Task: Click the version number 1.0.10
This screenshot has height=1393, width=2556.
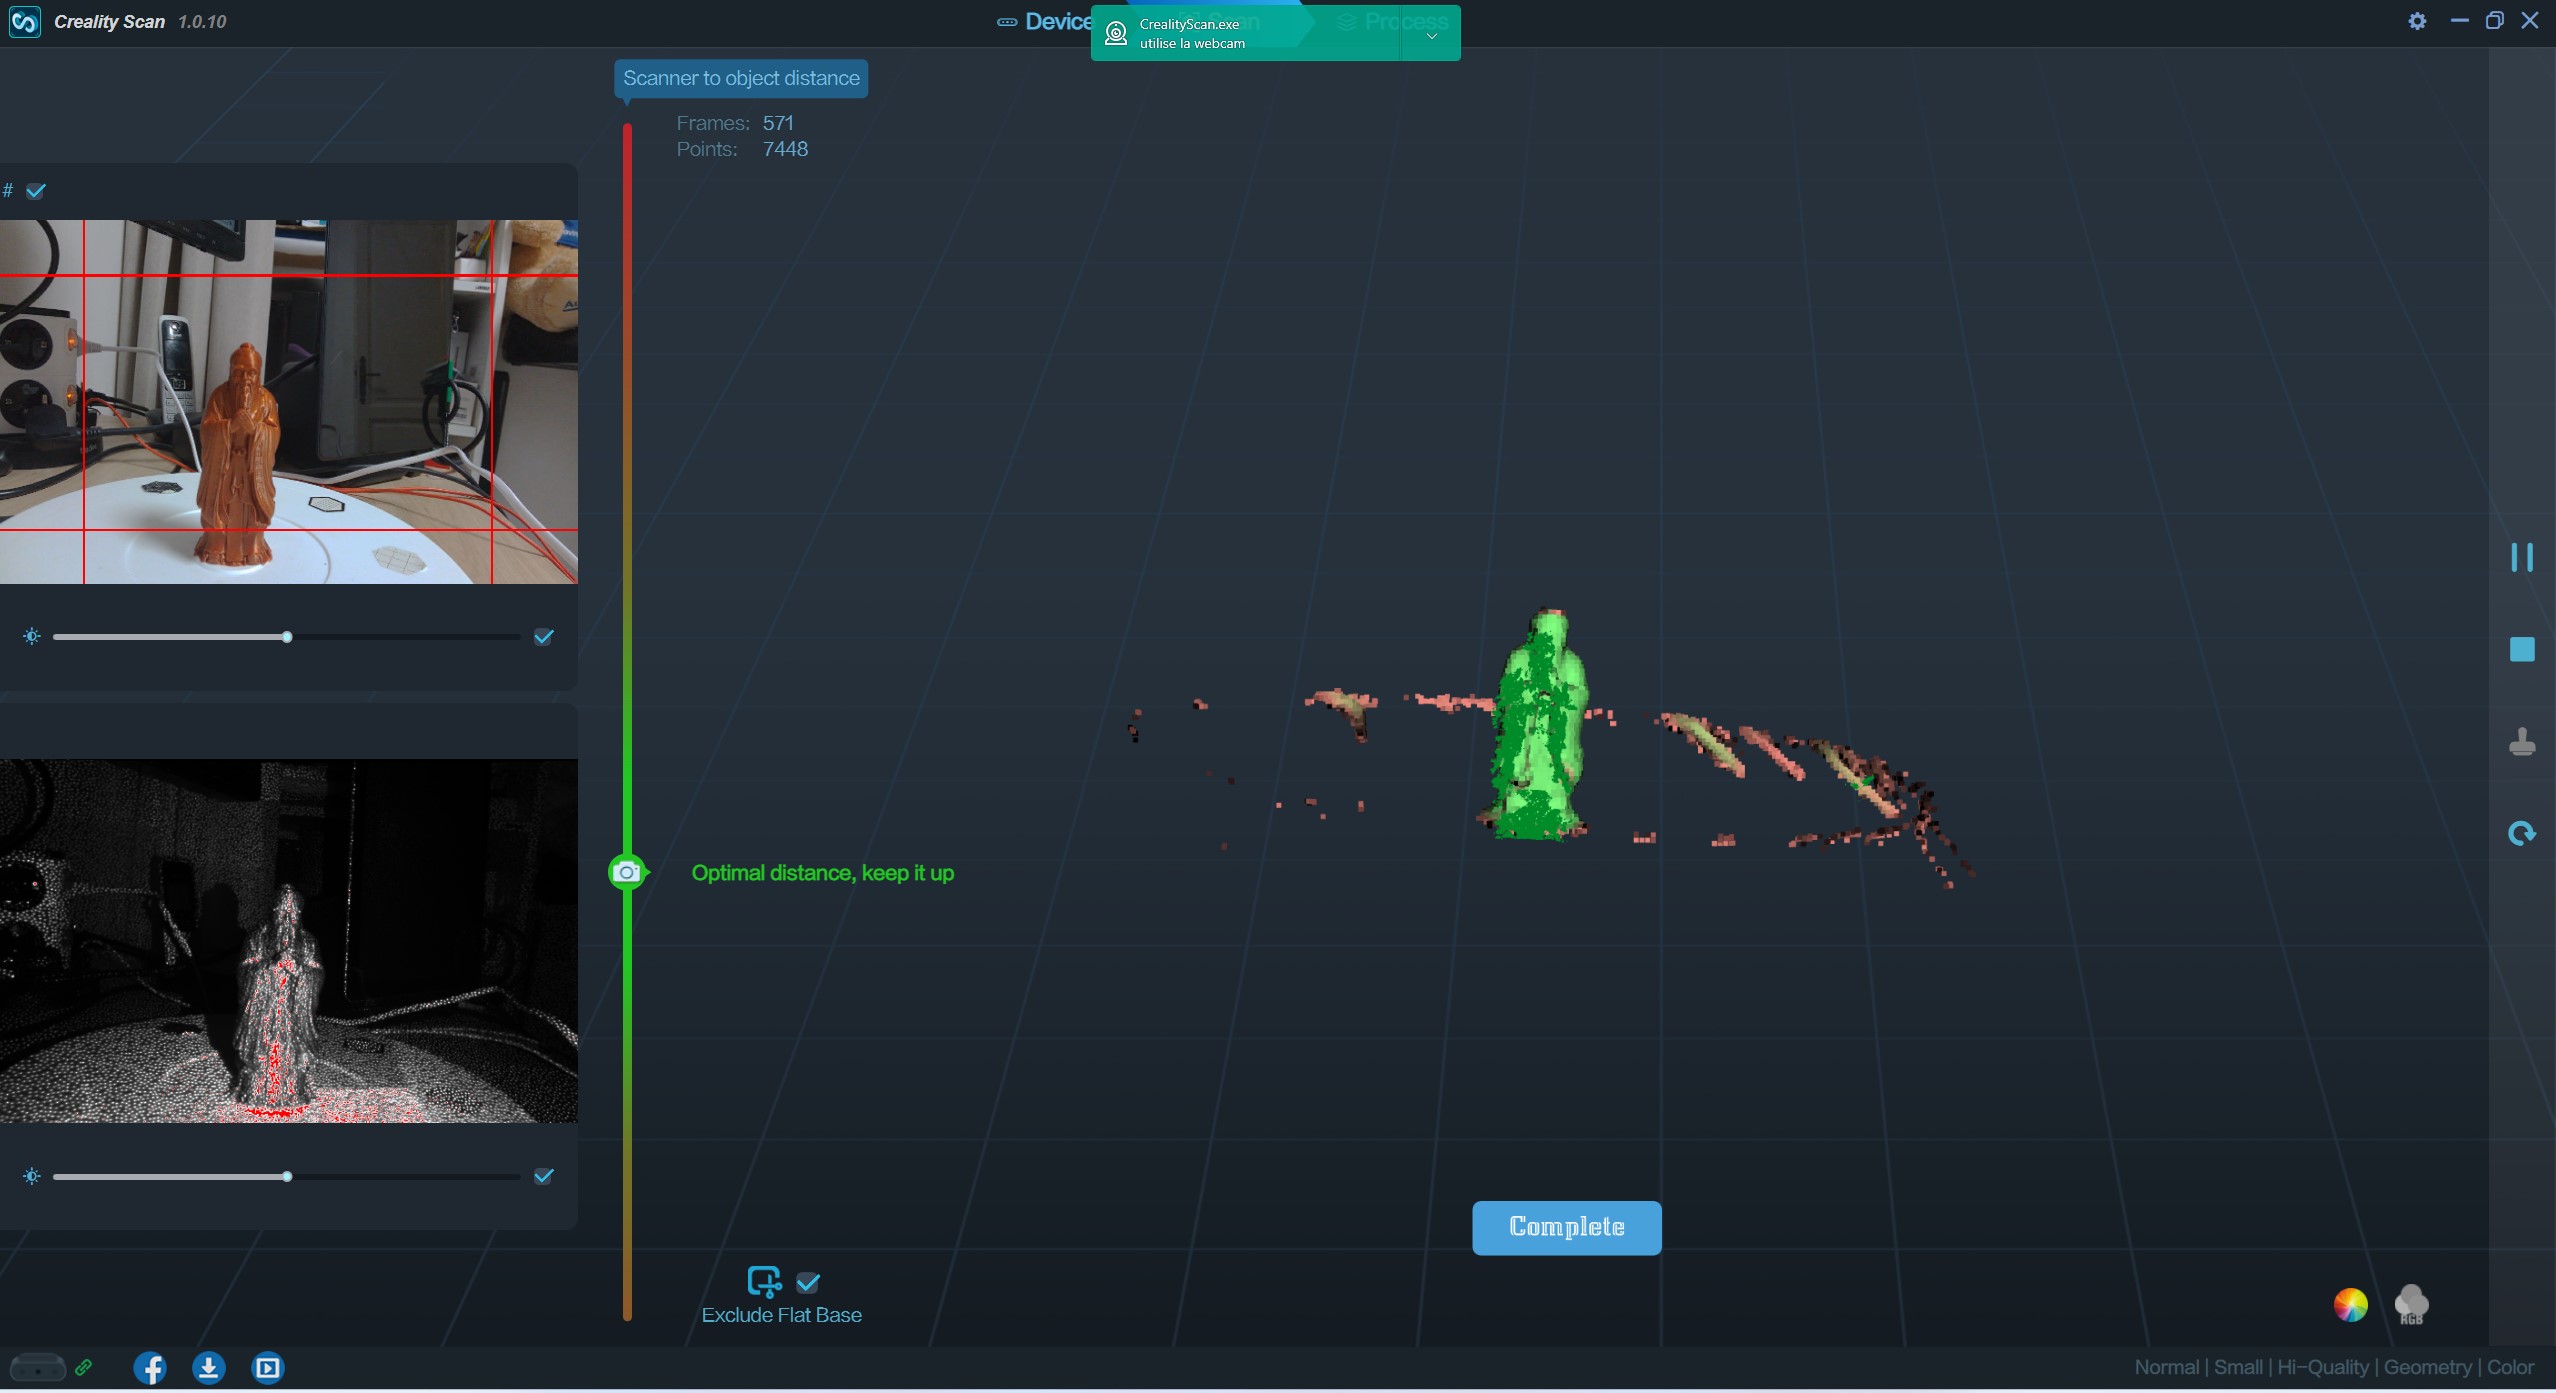Action: (x=202, y=22)
